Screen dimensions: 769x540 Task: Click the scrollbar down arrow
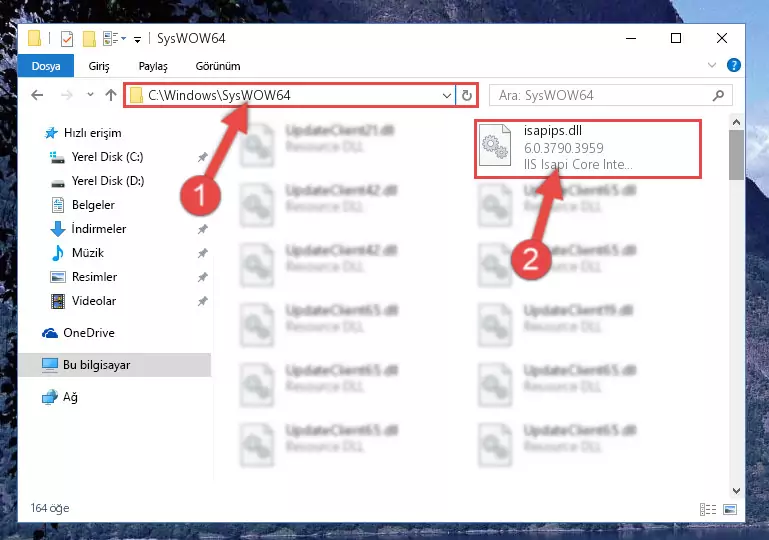736,490
